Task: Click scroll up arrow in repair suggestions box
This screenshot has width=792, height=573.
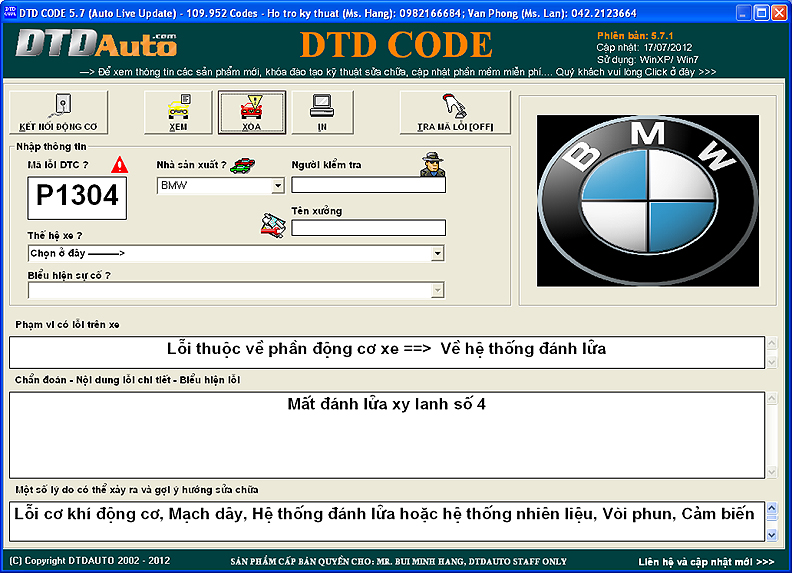Action: click(772, 508)
